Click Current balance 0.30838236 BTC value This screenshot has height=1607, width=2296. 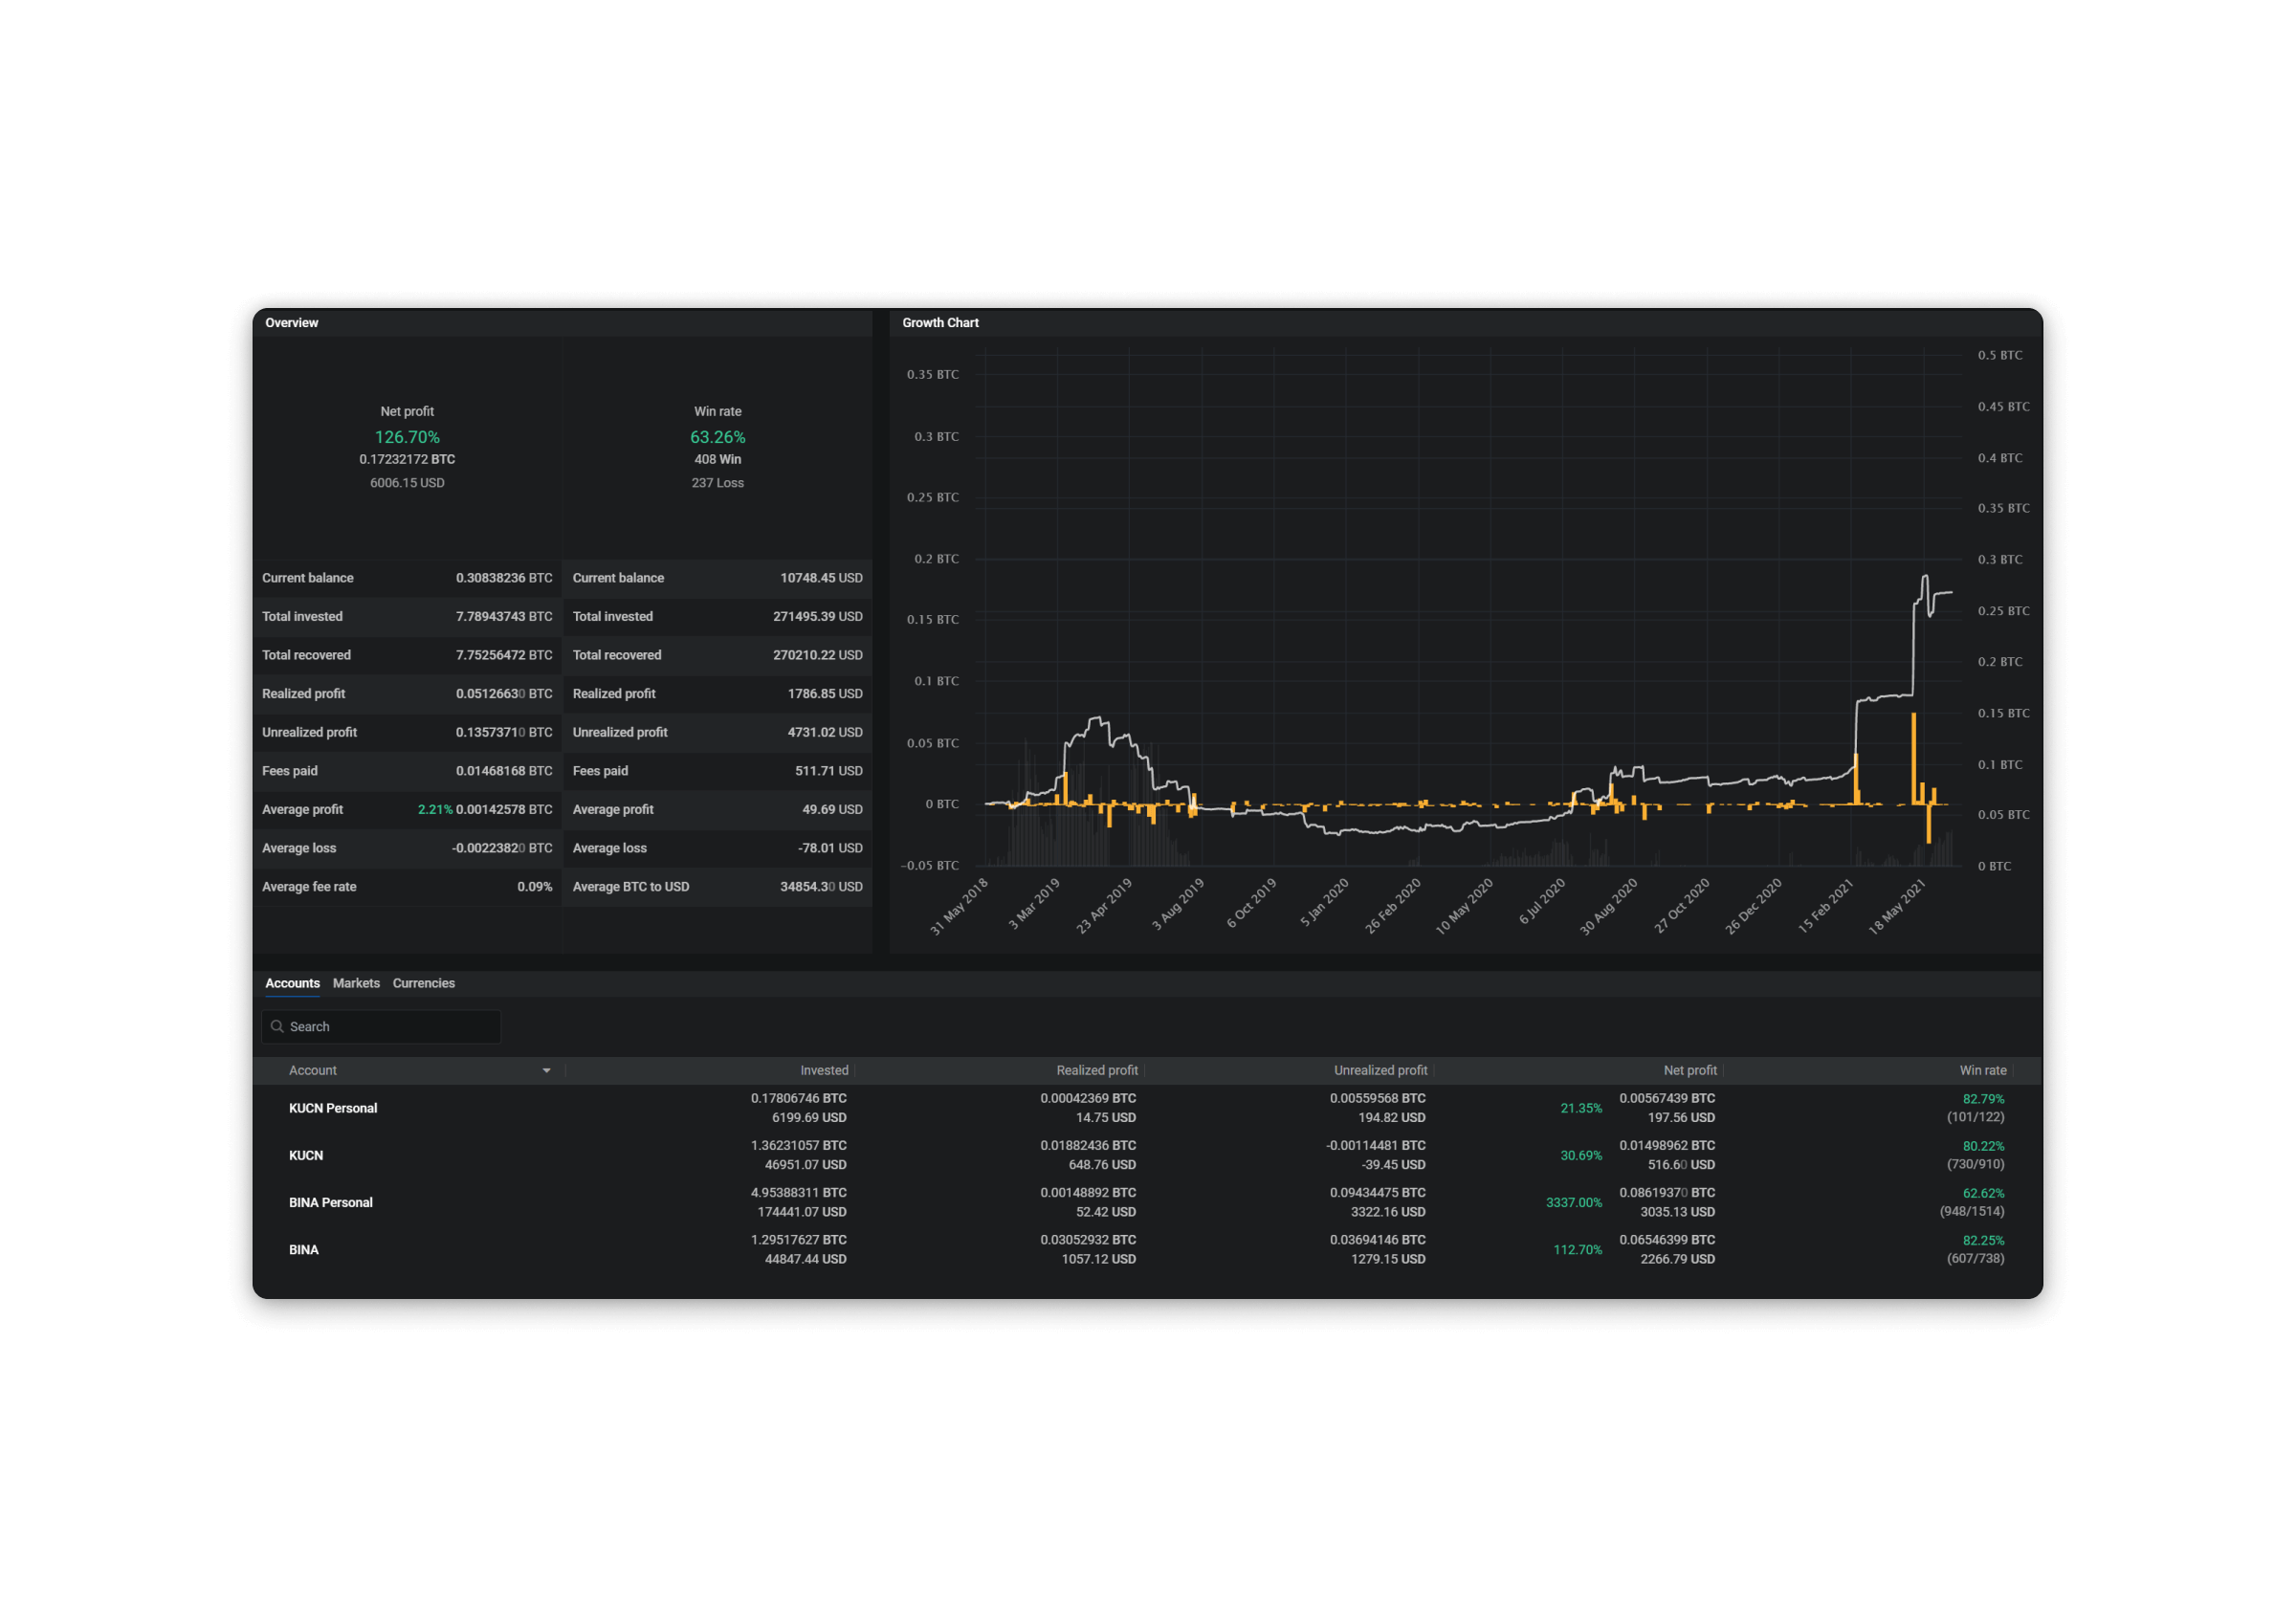click(504, 578)
